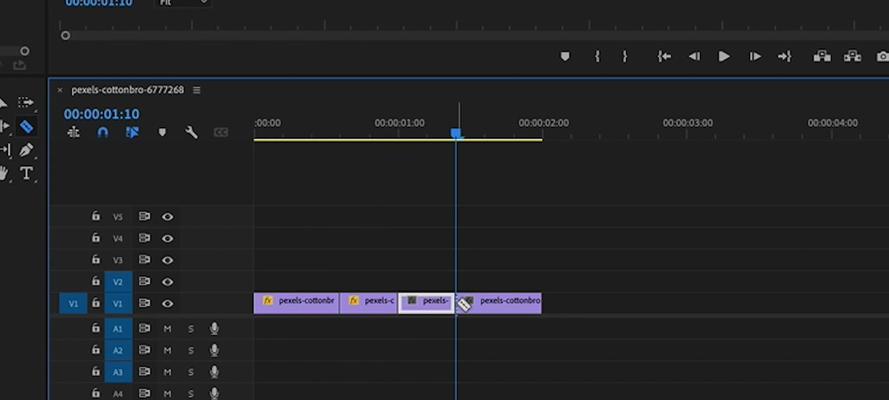This screenshot has width=889, height=400.
Task: Select the Pen tool
Action: (x=26, y=150)
